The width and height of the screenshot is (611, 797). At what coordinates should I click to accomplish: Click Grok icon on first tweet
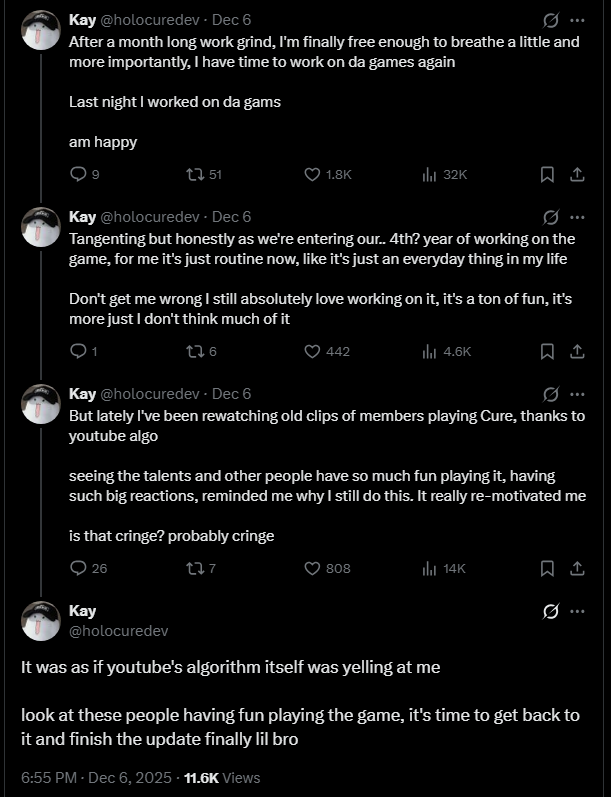click(x=549, y=20)
